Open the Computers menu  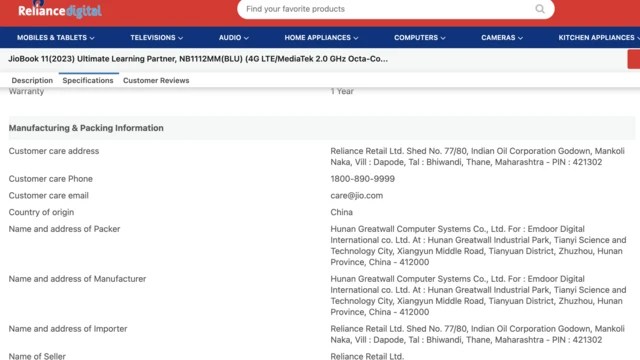pyautogui.click(x=420, y=38)
